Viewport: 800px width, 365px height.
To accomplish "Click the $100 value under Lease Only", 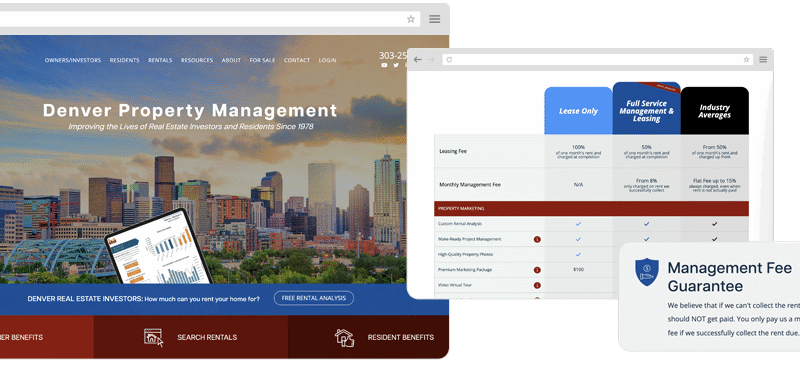I will tap(578, 270).
